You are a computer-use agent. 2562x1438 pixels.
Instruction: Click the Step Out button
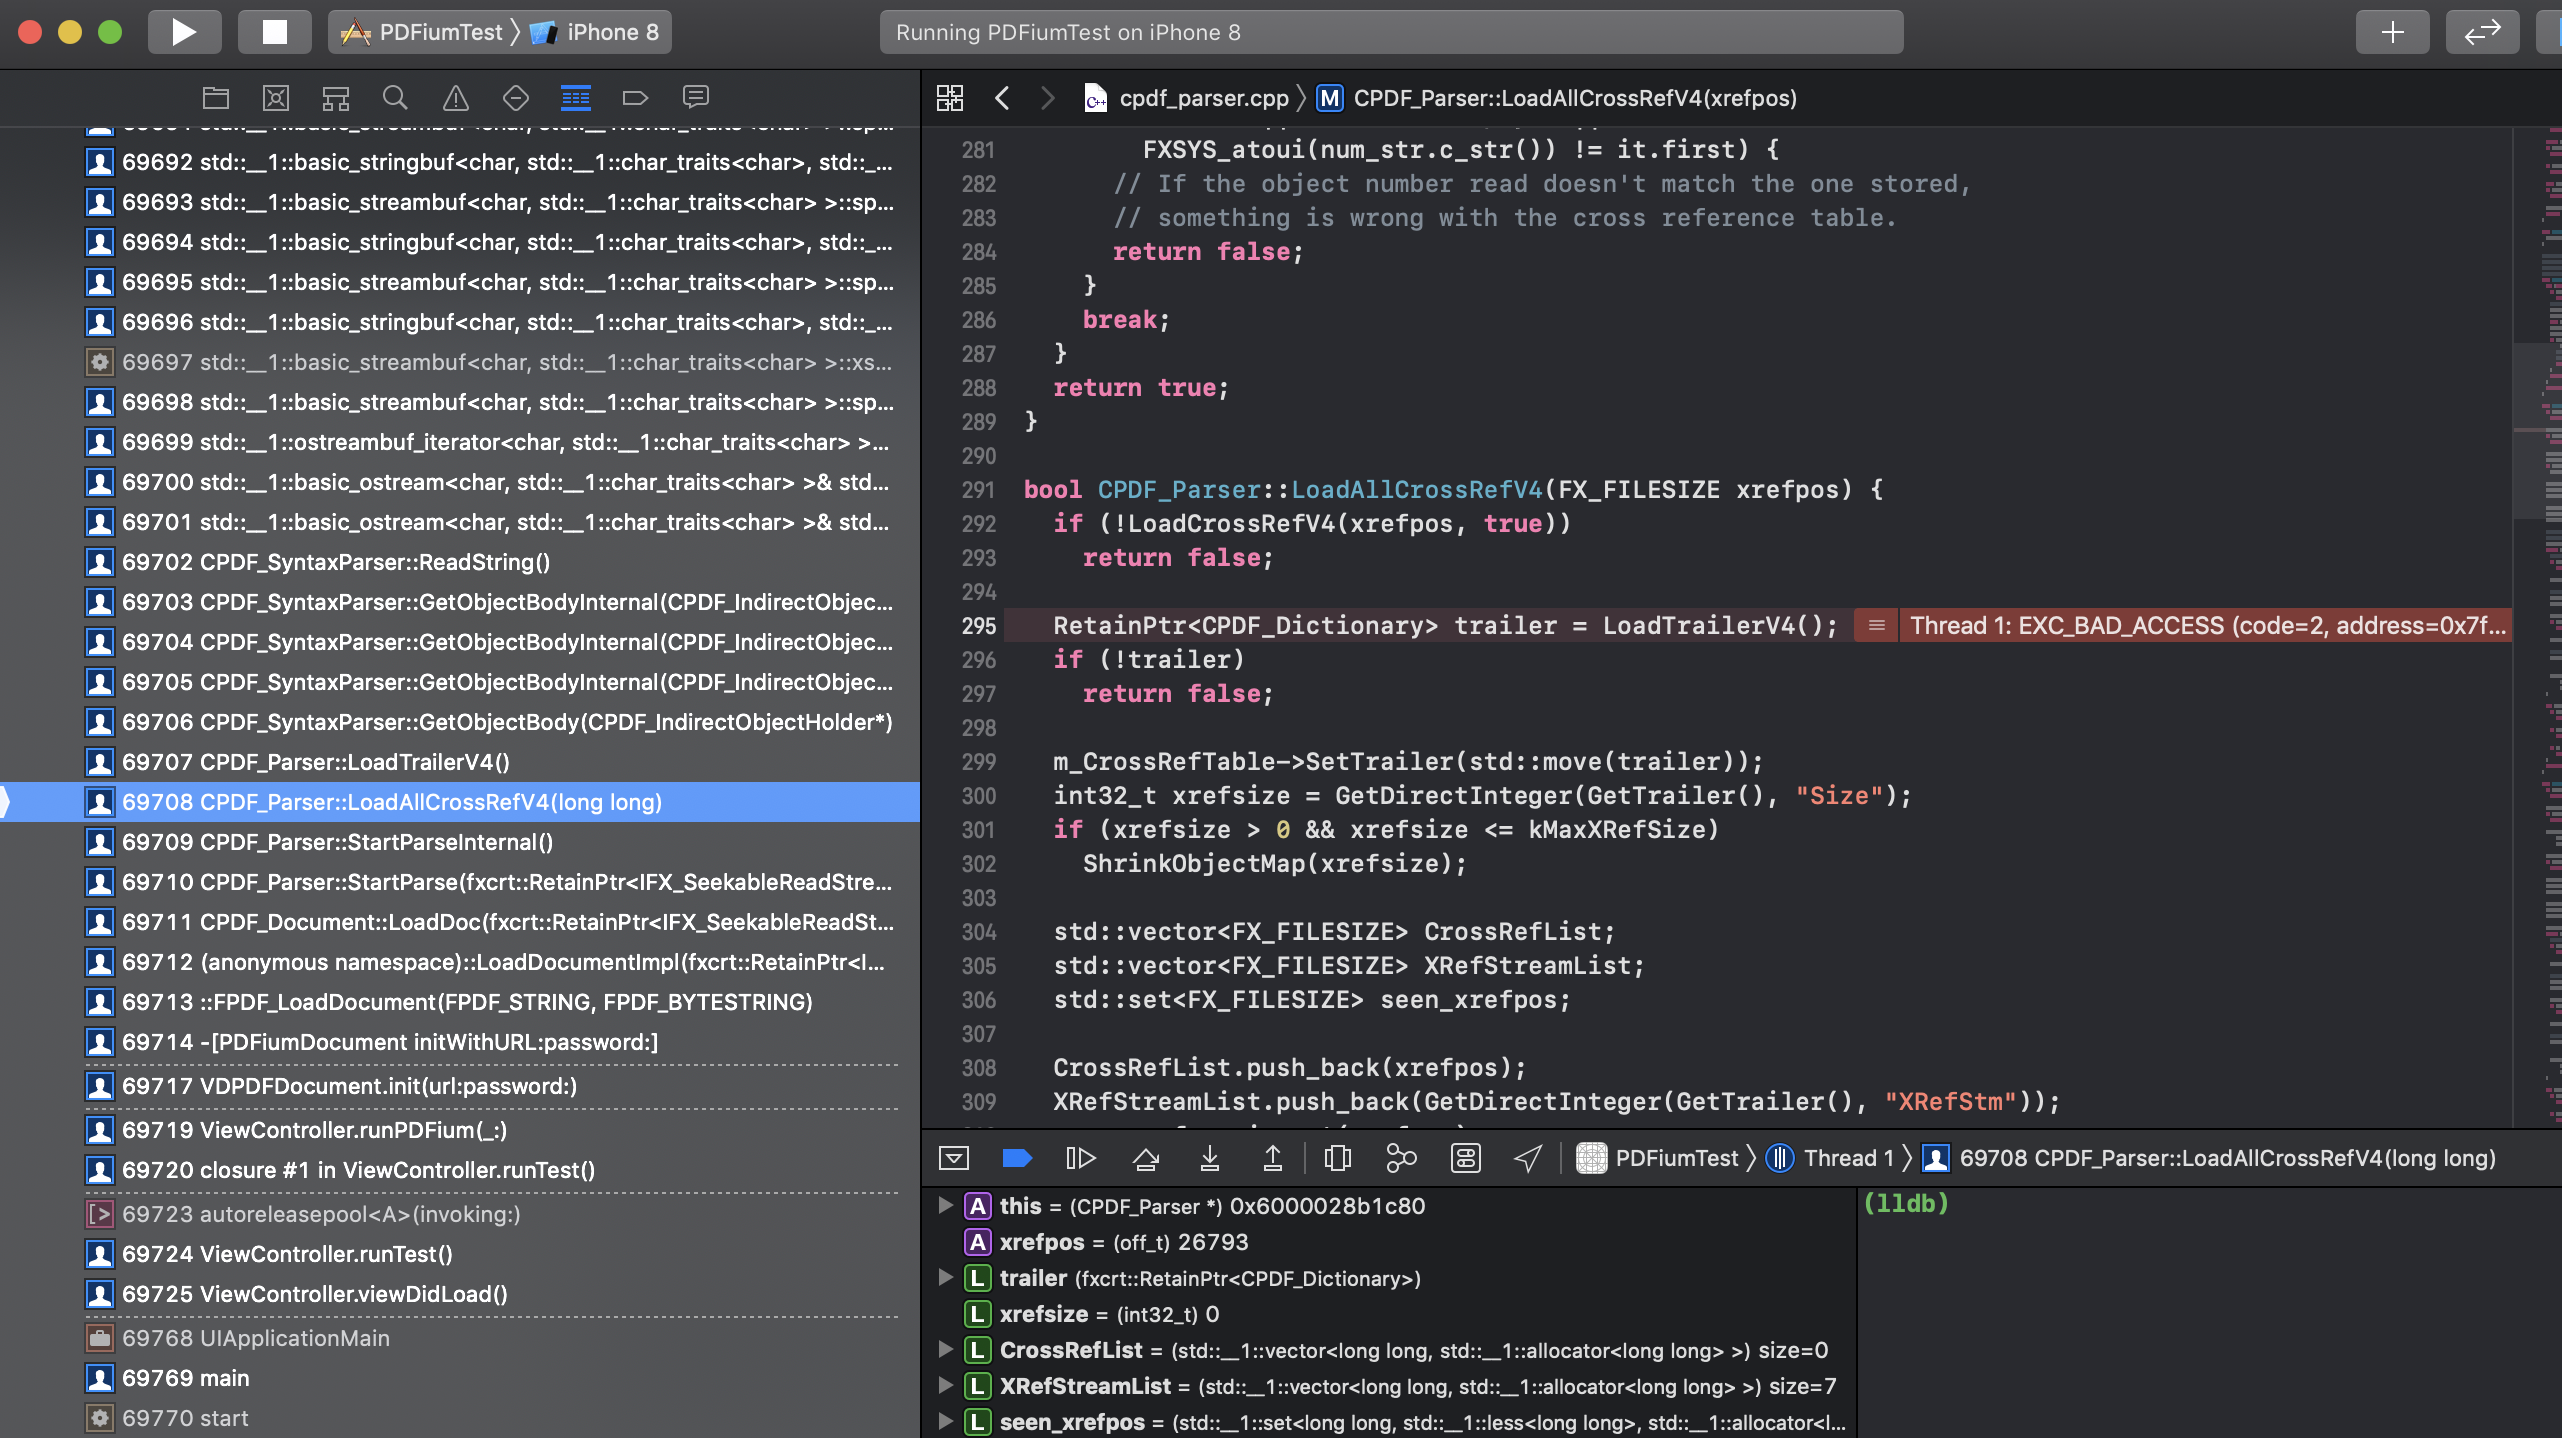1273,1158
